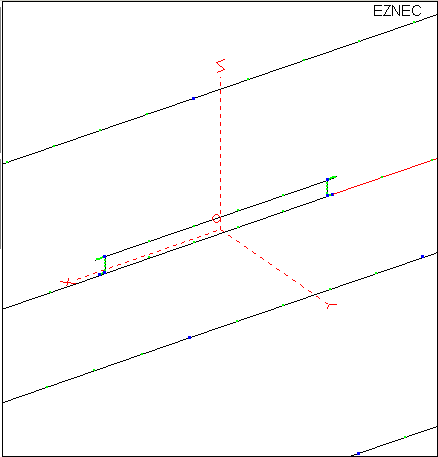Click the green stub at upper-right end of center element
Image resolution: width=438 pixels, height=457 pixels.
[x=333, y=178]
